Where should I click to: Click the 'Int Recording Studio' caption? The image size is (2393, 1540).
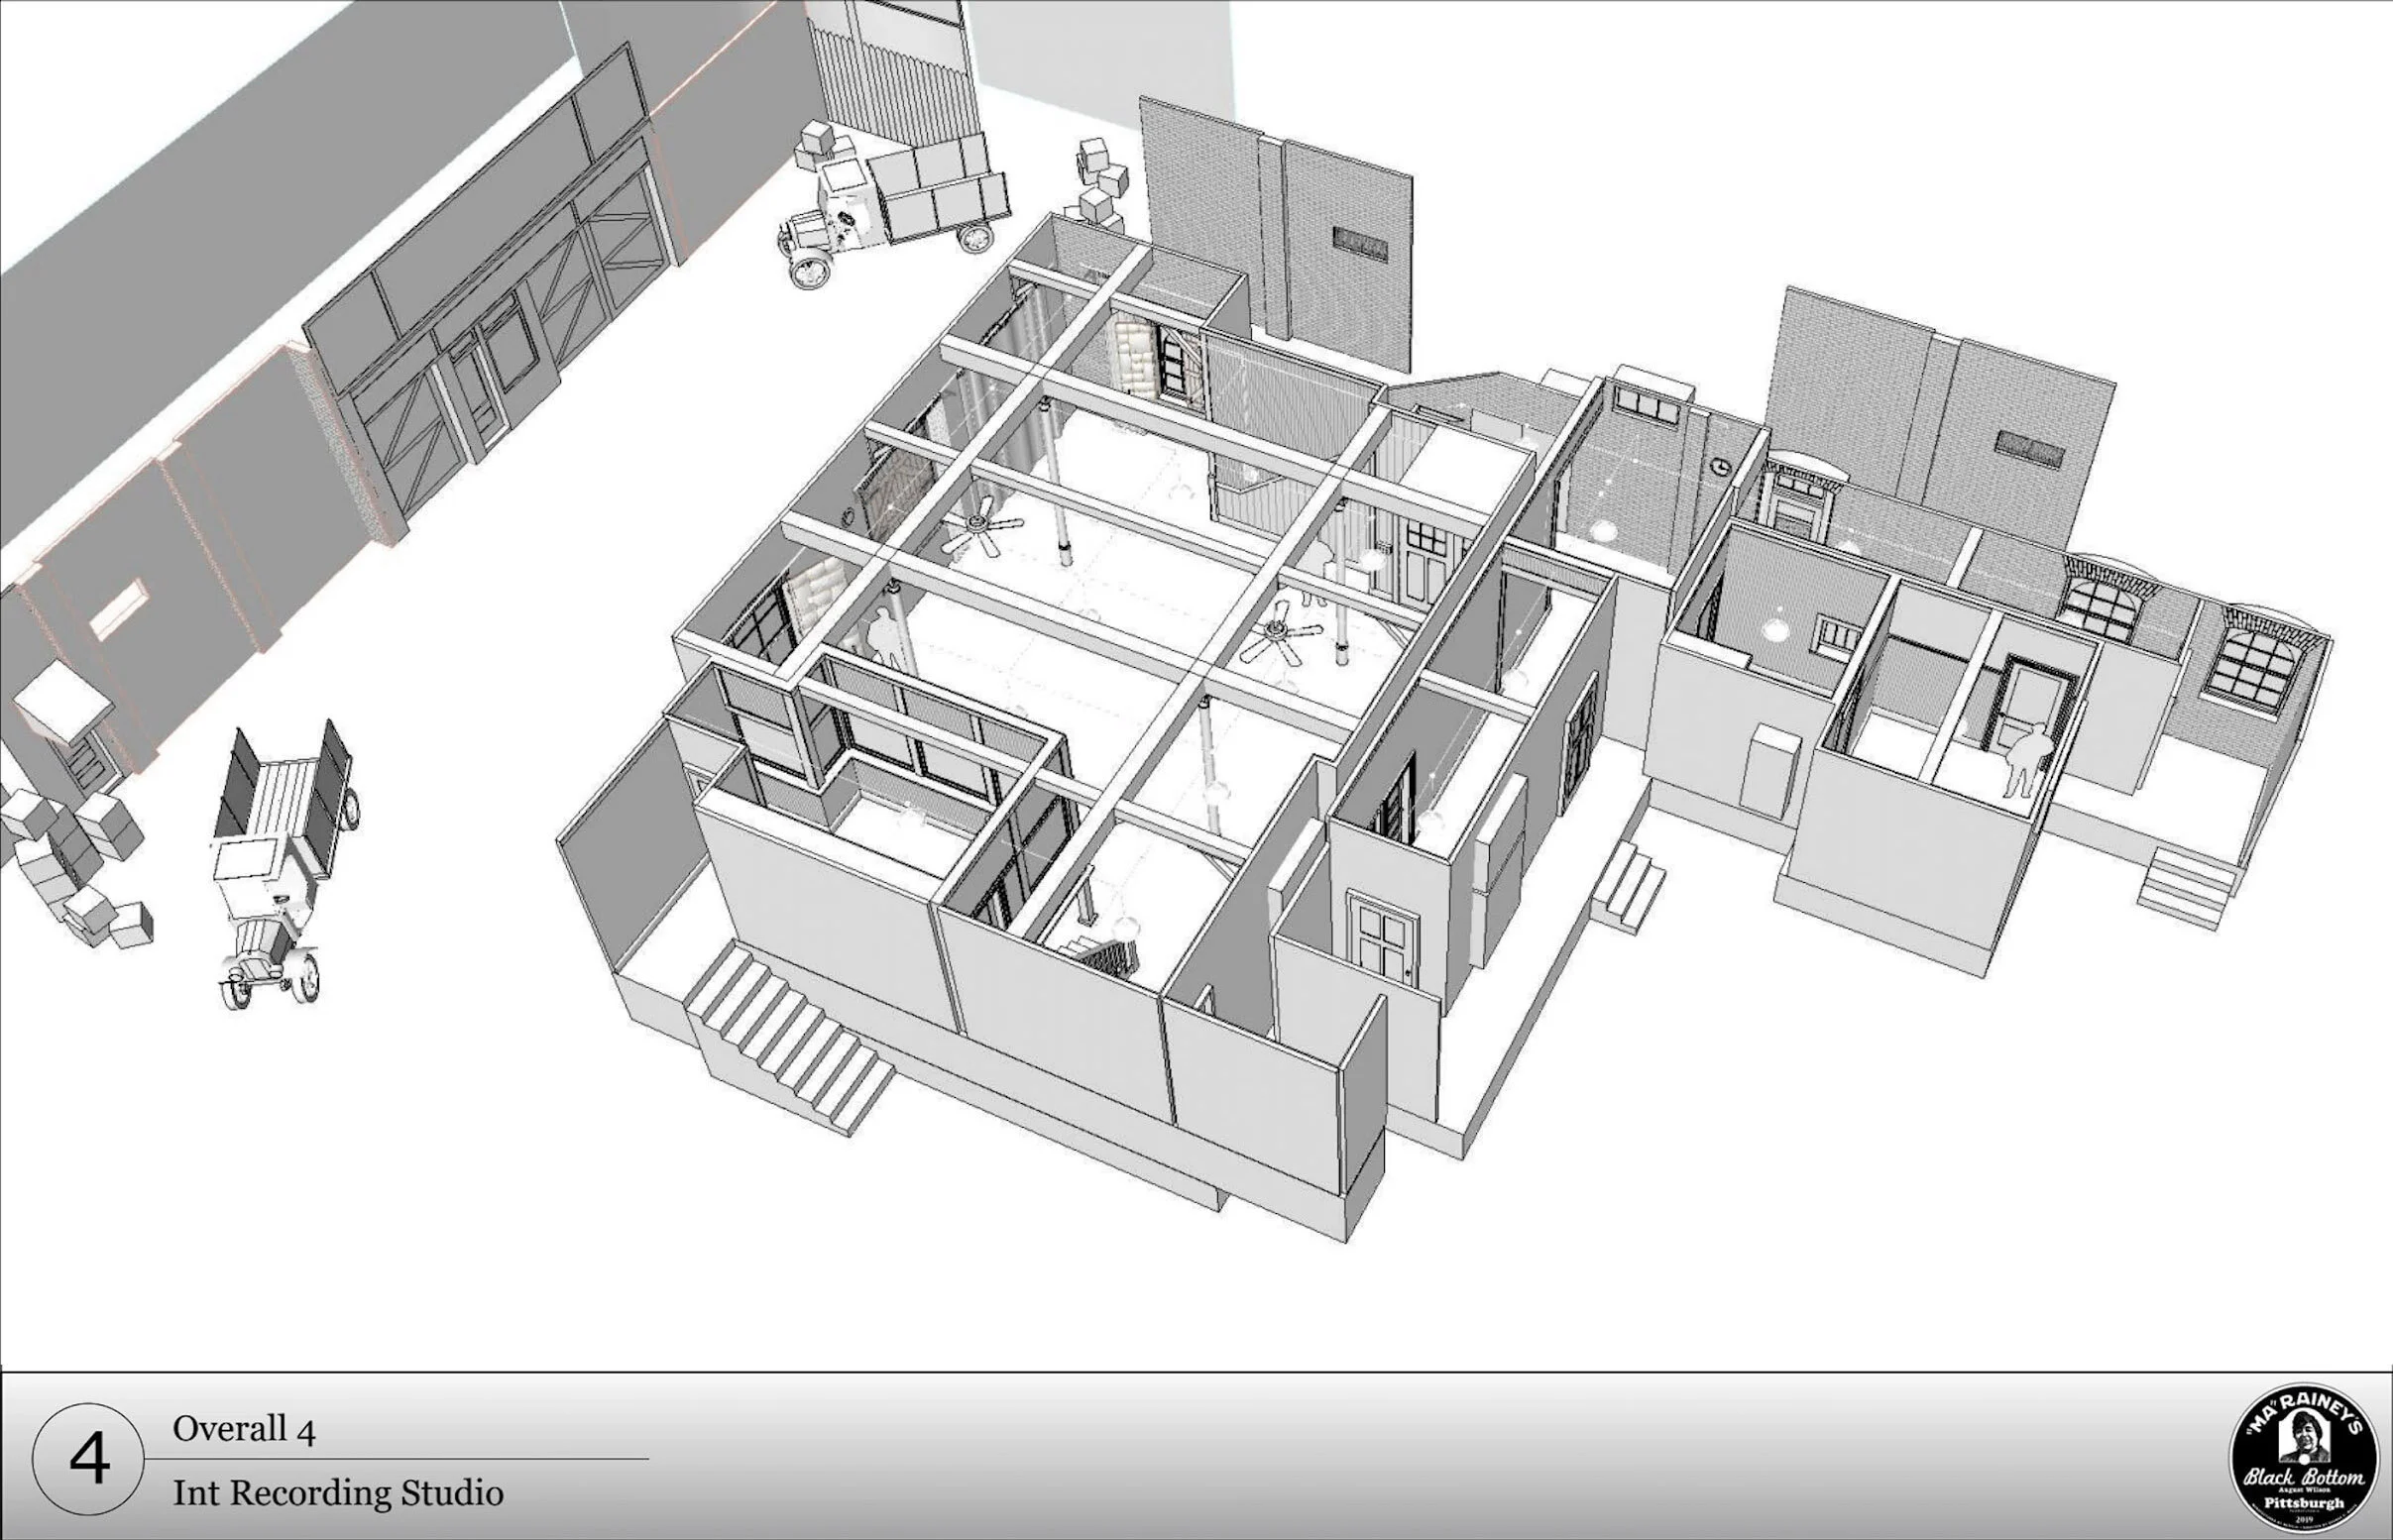[338, 1493]
